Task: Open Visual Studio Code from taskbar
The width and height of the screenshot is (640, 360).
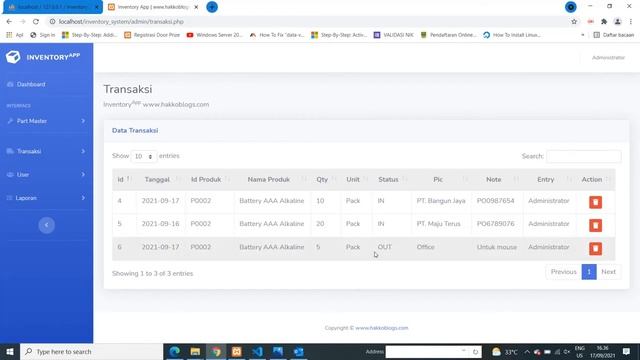Action: (257, 351)
